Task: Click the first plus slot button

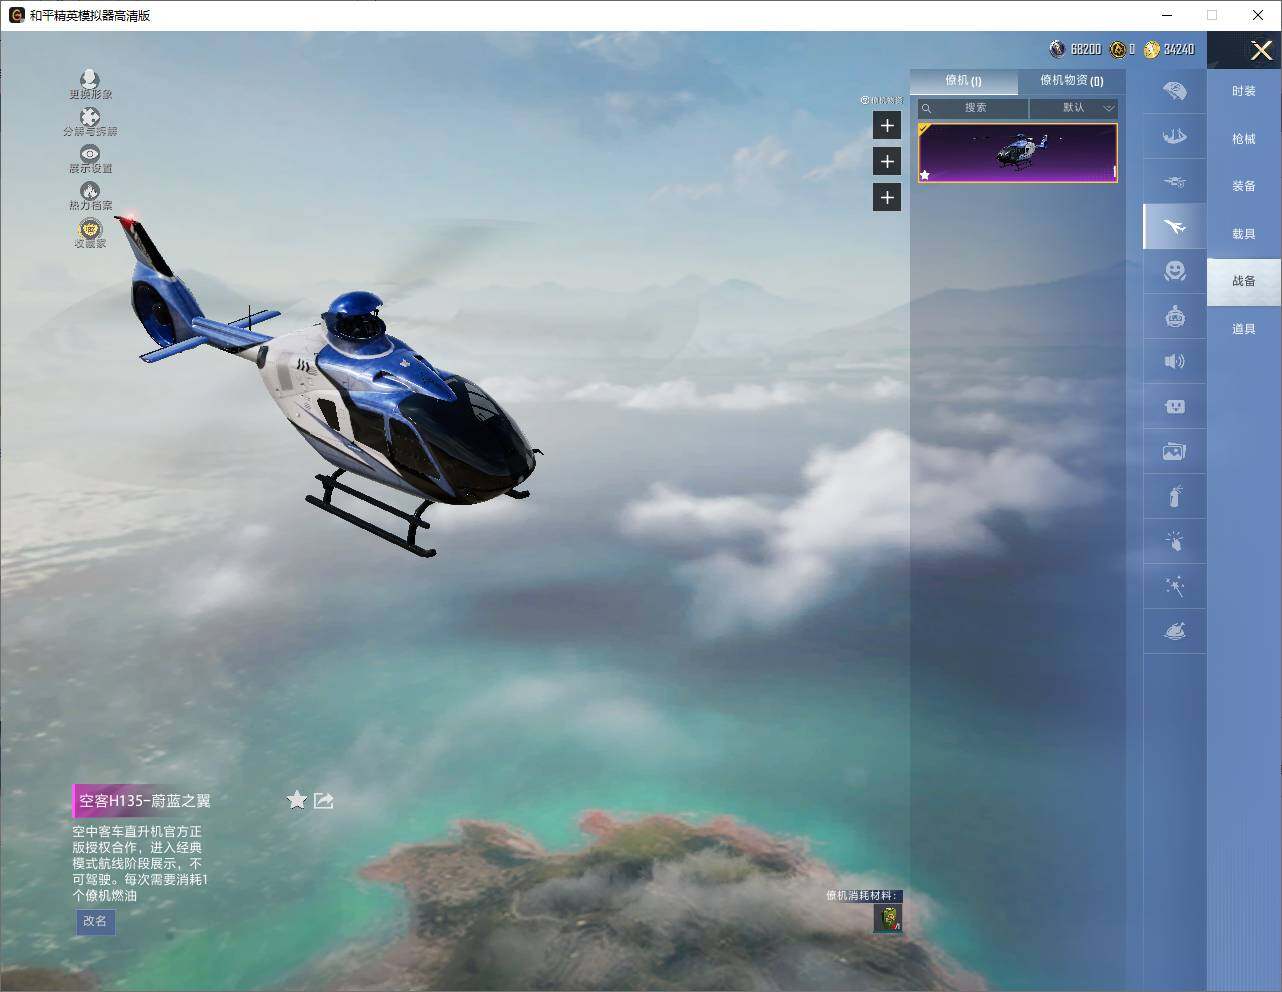Action: pyautogui.click(x=887, y=125)
